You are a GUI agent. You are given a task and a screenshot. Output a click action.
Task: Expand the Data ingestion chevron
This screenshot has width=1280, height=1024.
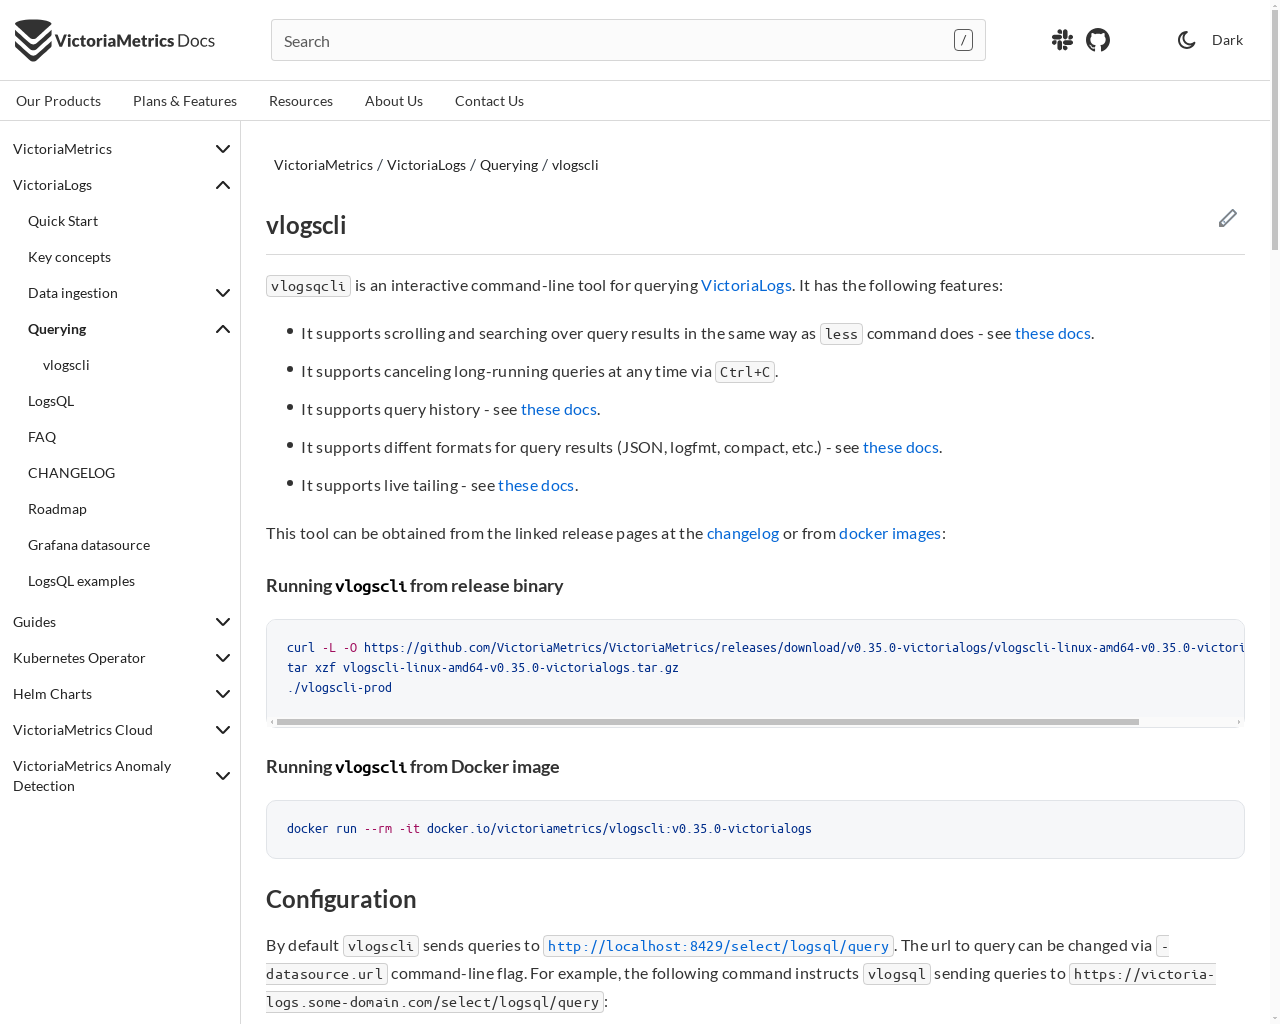(x=223, y=293)
